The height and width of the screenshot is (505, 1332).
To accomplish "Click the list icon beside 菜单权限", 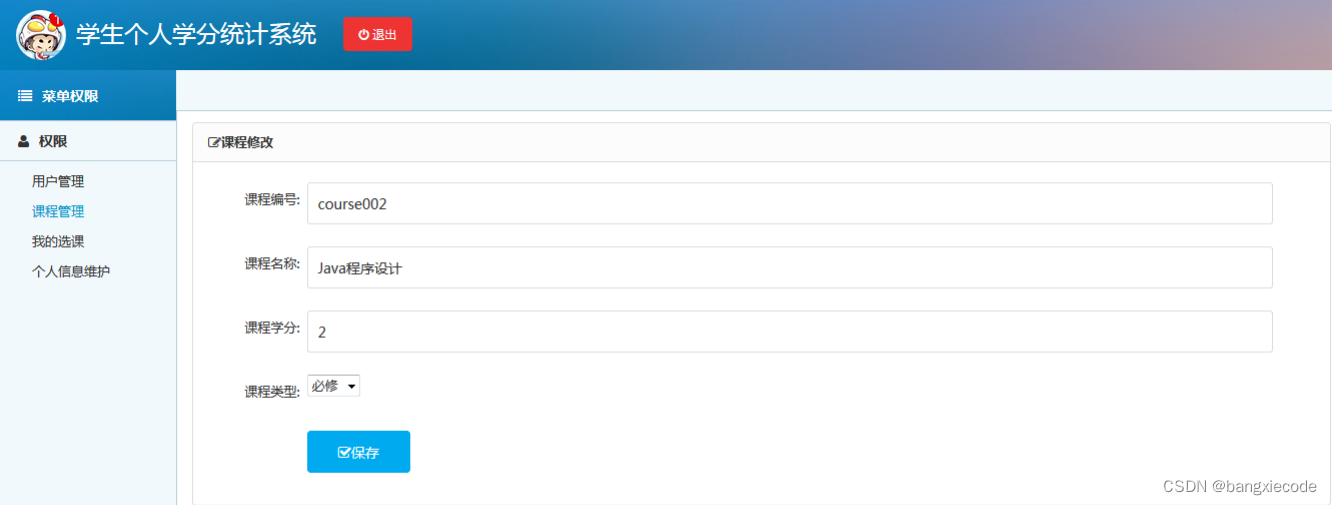I will (x=26, y=96).
